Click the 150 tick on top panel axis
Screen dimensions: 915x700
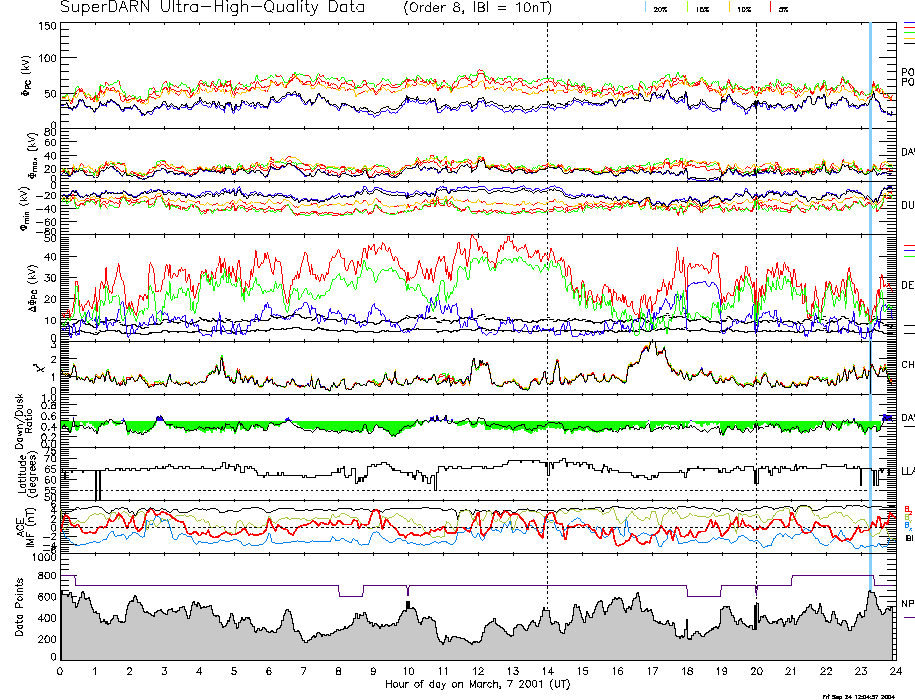point(46,25)
